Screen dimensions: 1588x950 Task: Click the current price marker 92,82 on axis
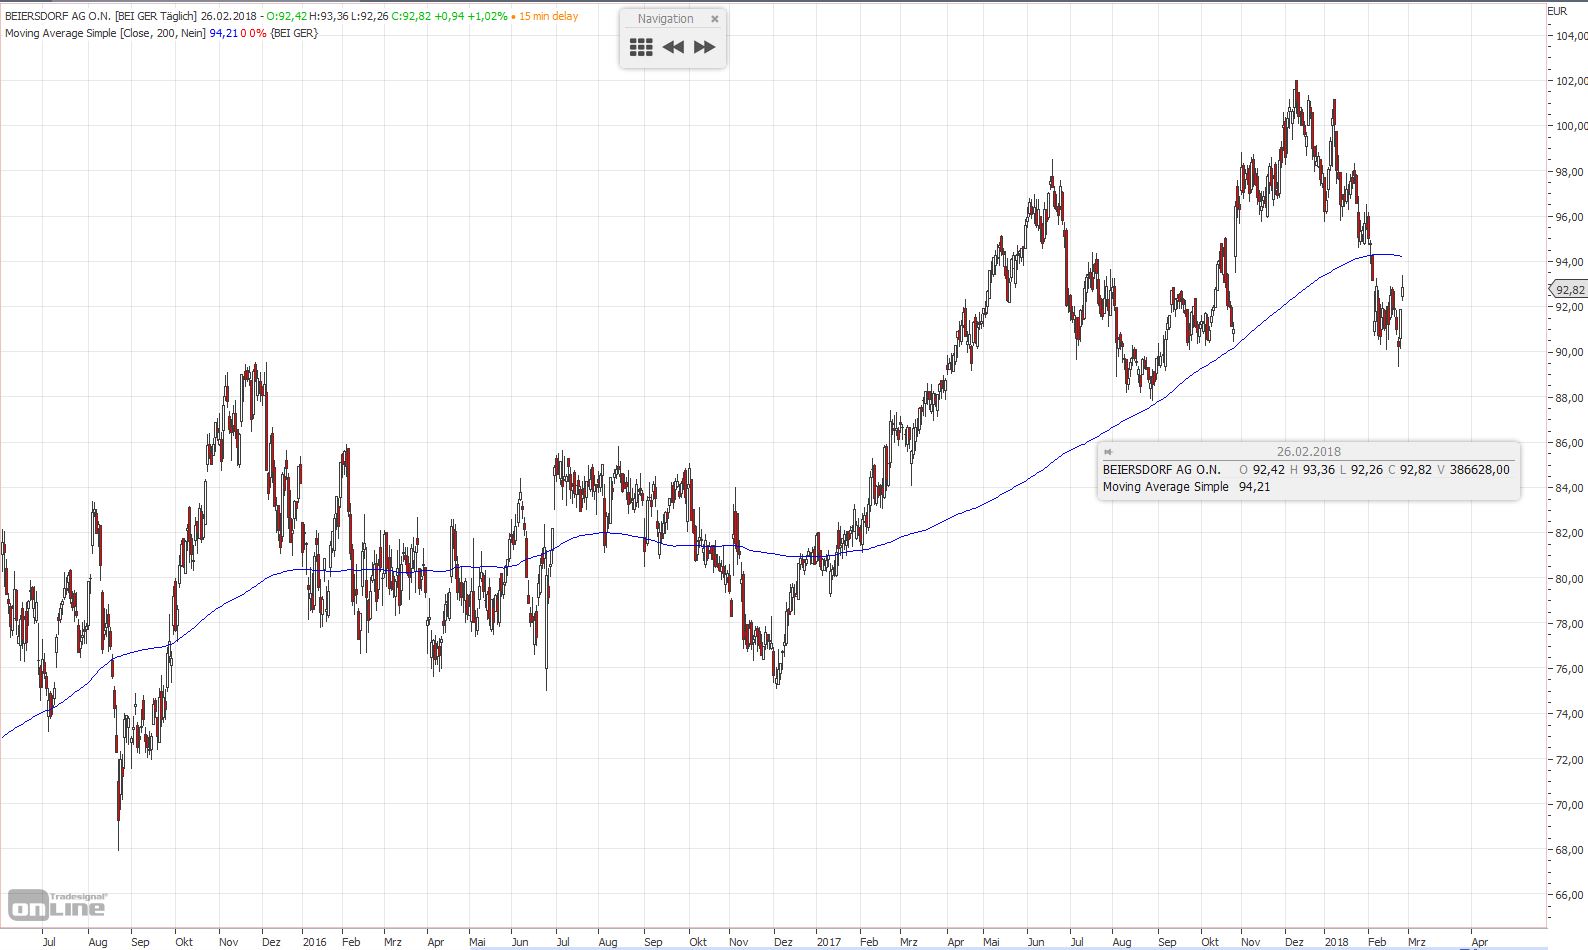pos(1568,290)
